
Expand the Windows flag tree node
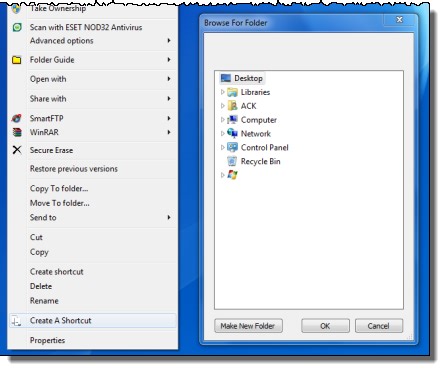coord(223,175)
